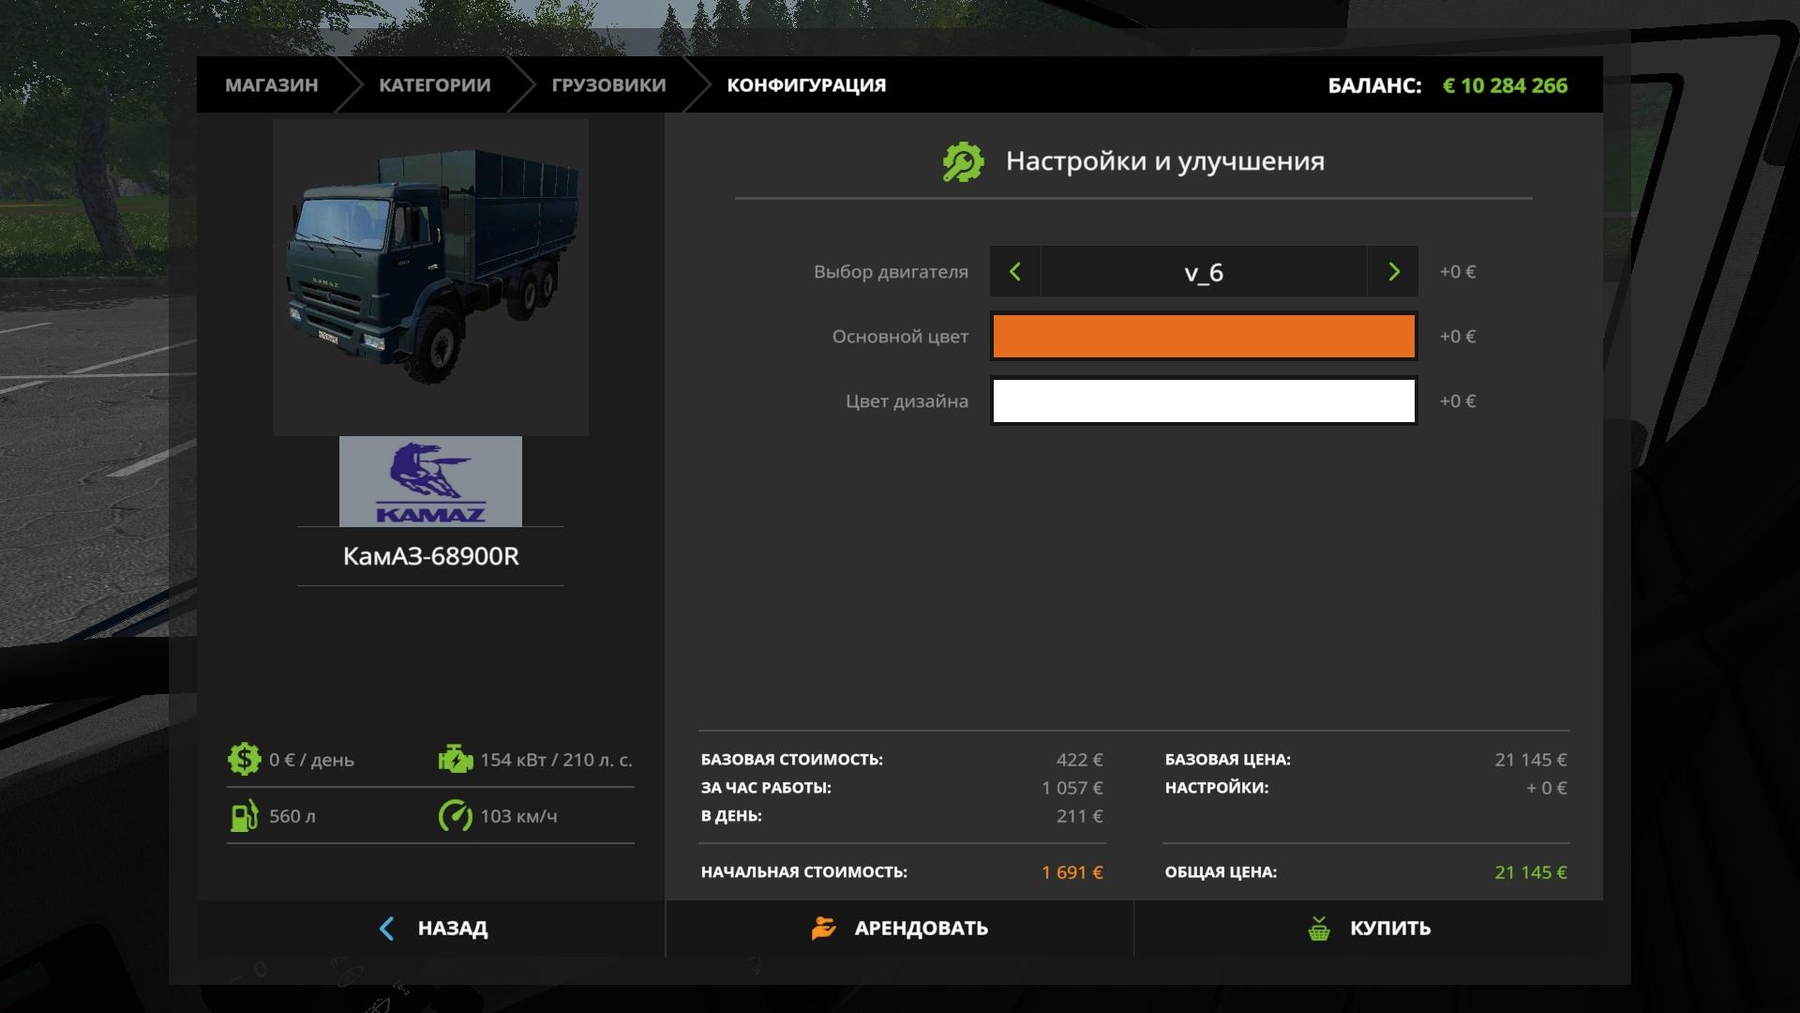1800x1013 pixels.
Task: Click the KamAZ truck preview image
Action: pos(430,277)
